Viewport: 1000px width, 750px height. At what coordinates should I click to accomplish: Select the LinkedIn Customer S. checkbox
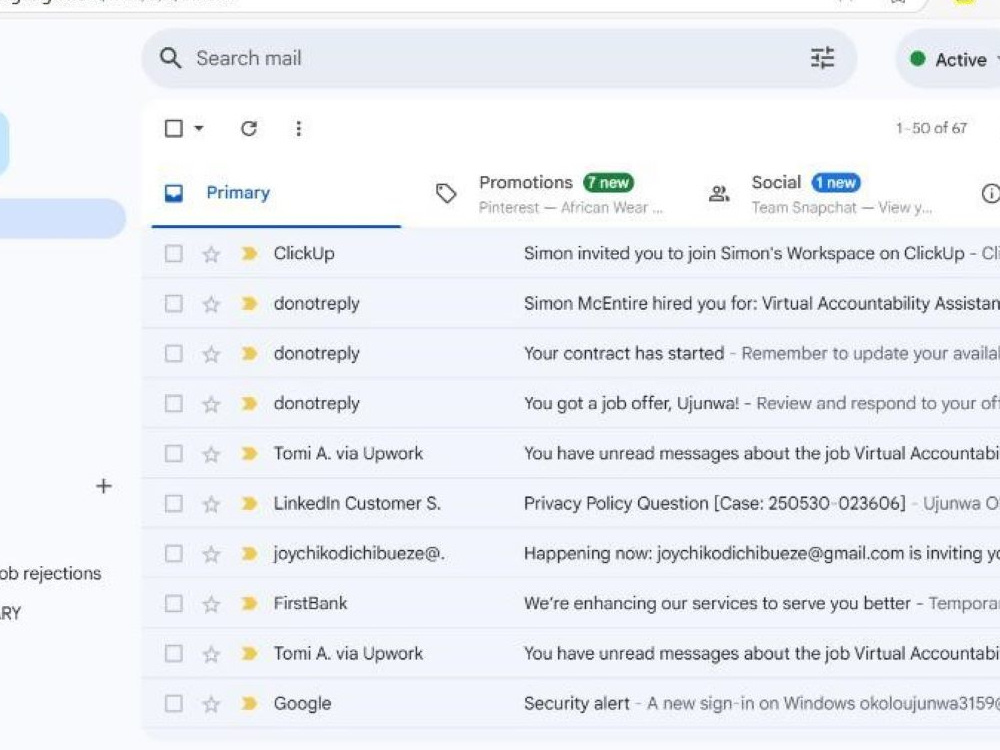click(x=173, y=504)
